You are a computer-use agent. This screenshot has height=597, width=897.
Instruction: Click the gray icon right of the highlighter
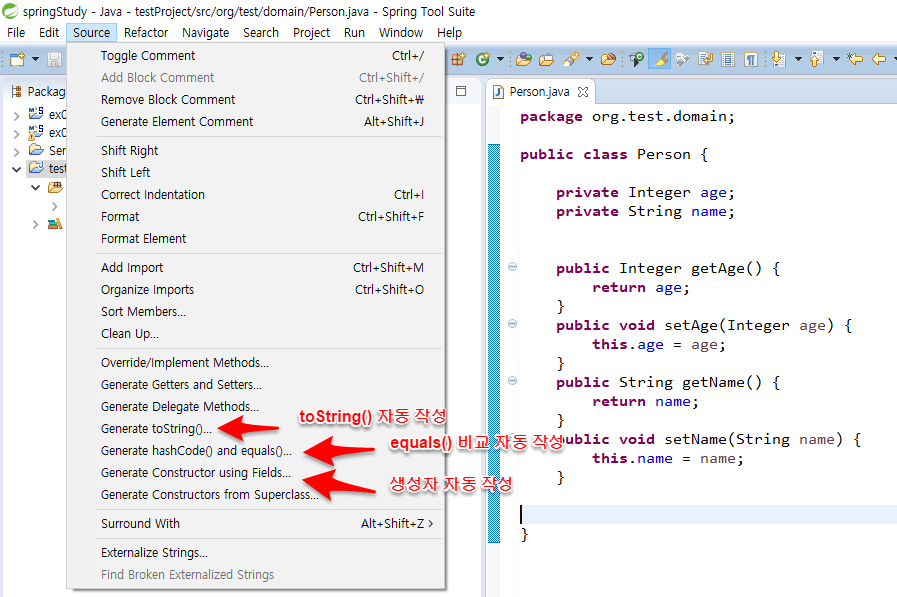coord(682,59)
